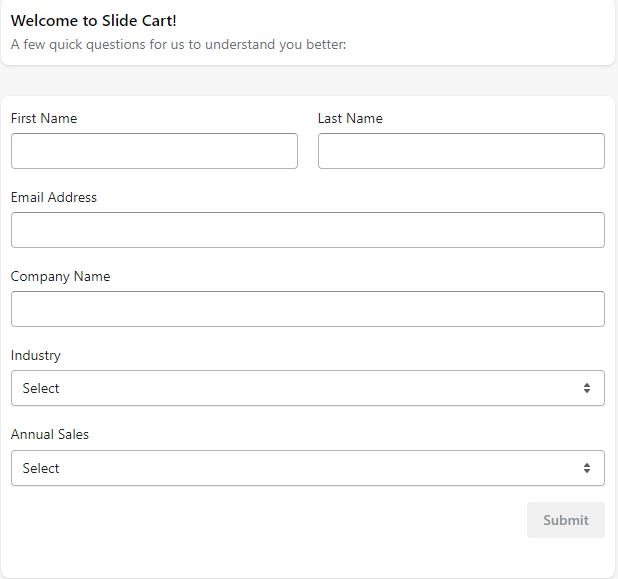Click the Welcome to Slide Cart heading

coord(94,20)
